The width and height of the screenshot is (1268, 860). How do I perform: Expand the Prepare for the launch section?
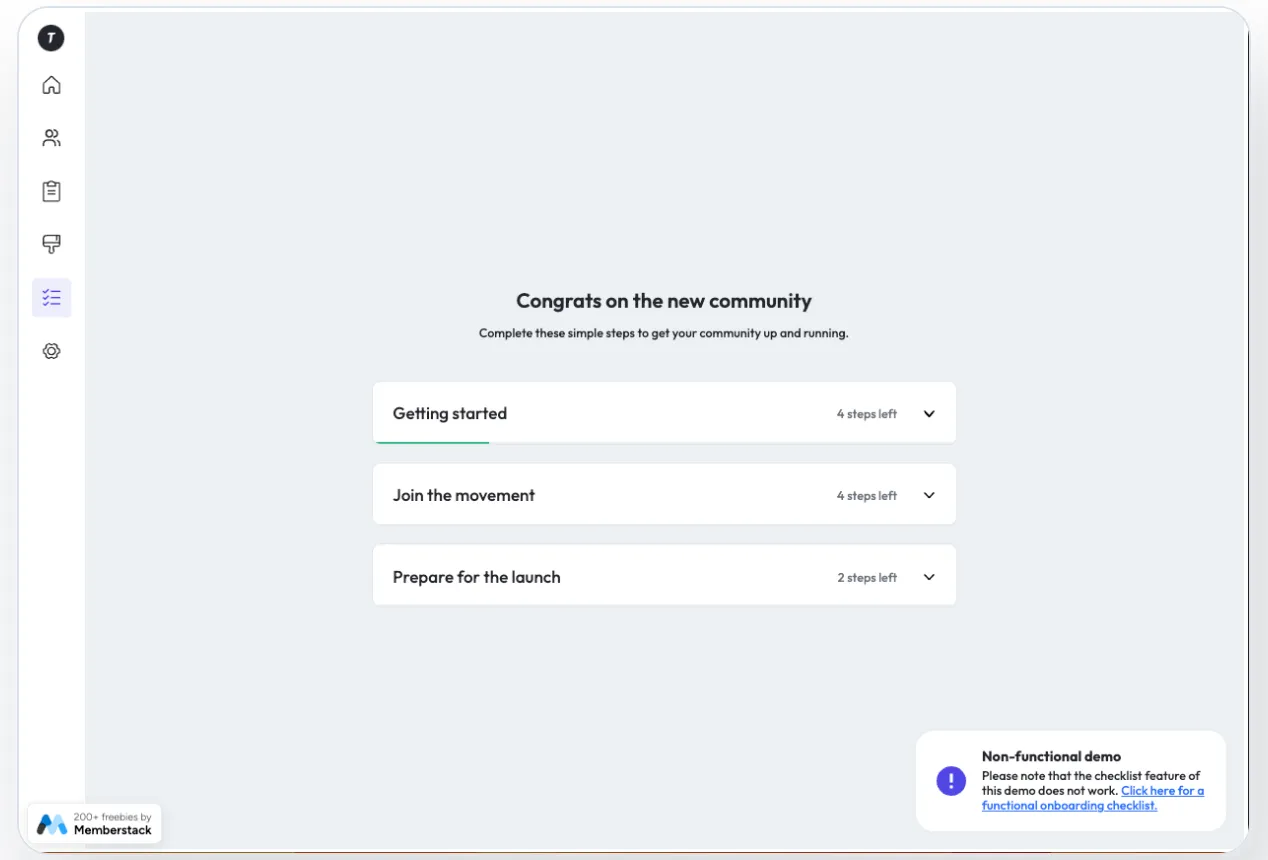click(664, 576)
